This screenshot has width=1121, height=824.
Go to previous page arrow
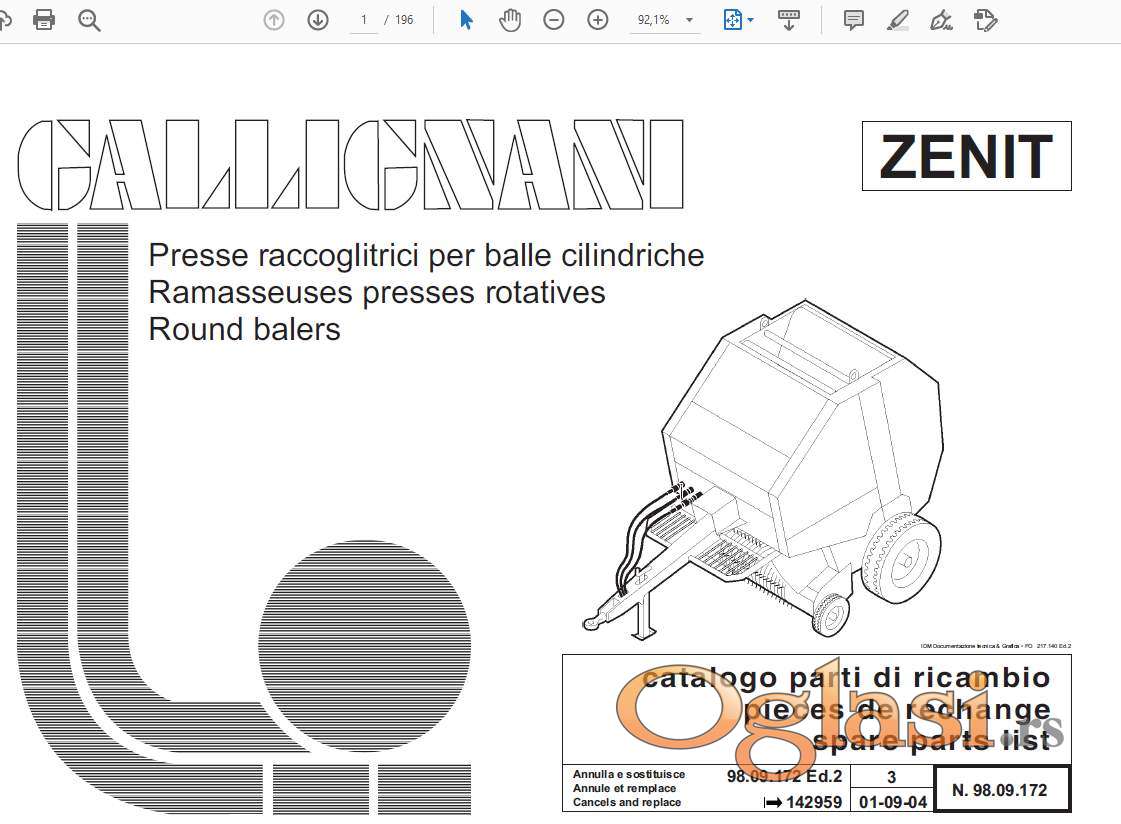(x=274, y=20)
